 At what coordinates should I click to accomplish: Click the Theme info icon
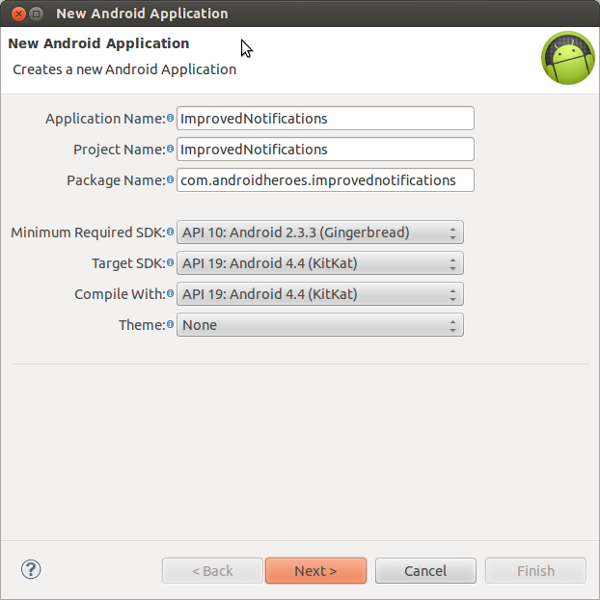coord(170,324)
